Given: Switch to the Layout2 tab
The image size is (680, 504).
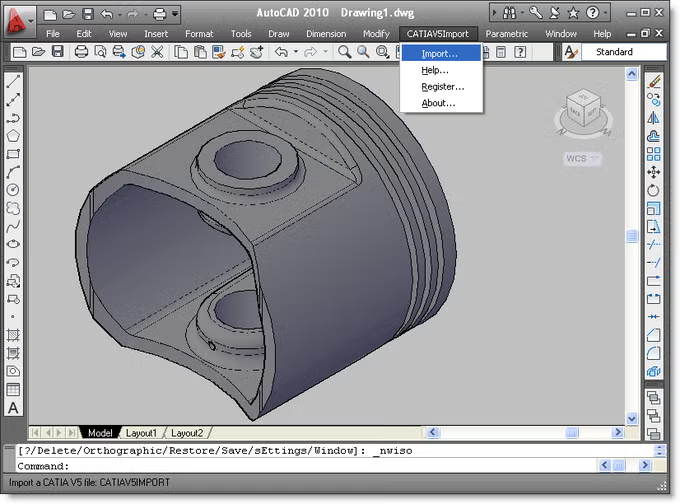Looking at the screenshot, I should [x=186, y=433].
